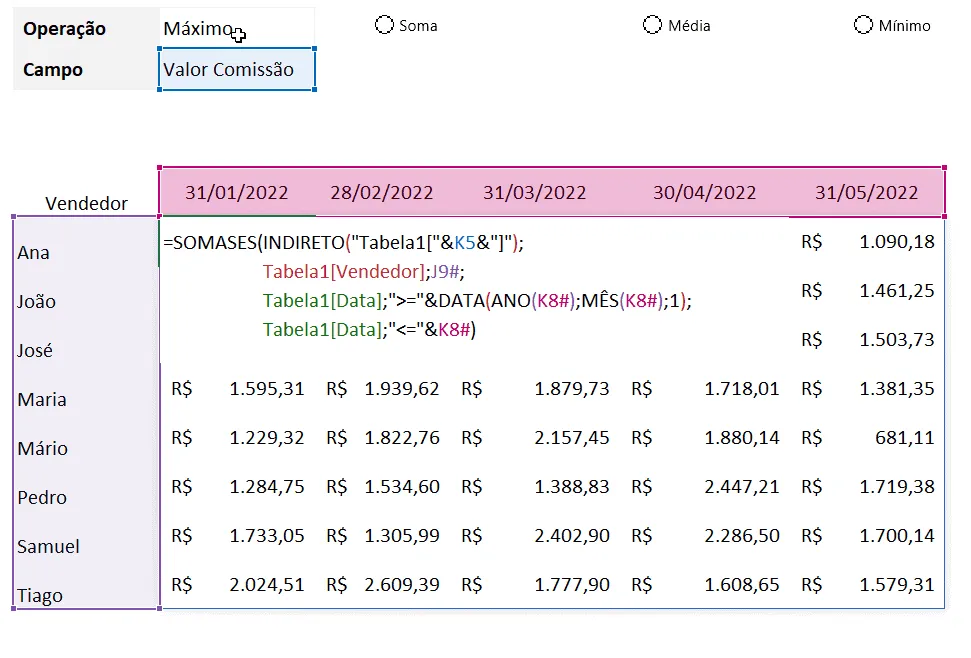Click the Vendedor header cell

pos(86,203)
